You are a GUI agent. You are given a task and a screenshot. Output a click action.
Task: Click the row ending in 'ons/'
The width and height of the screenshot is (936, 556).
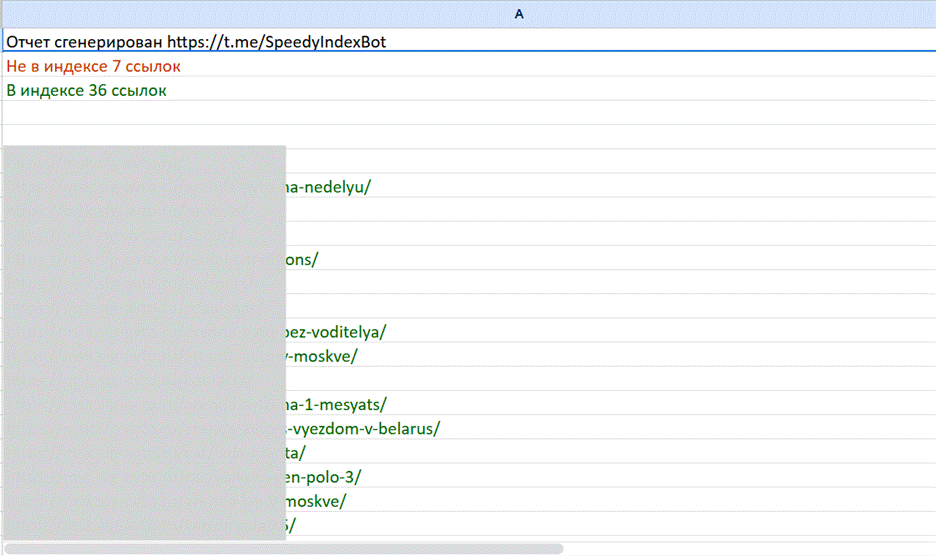point(469,259)
